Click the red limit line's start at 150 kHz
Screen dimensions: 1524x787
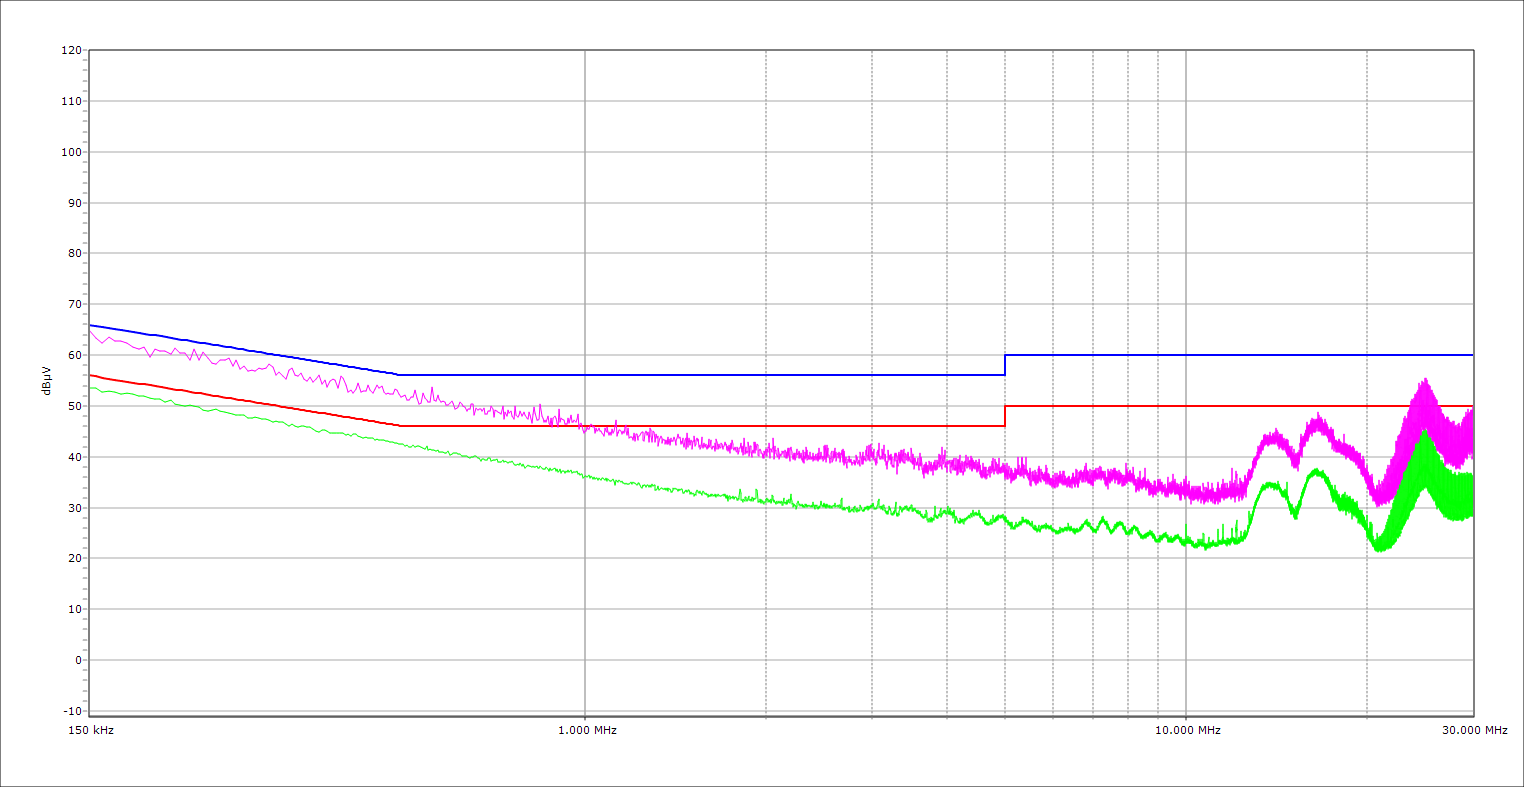pos(90,375)
